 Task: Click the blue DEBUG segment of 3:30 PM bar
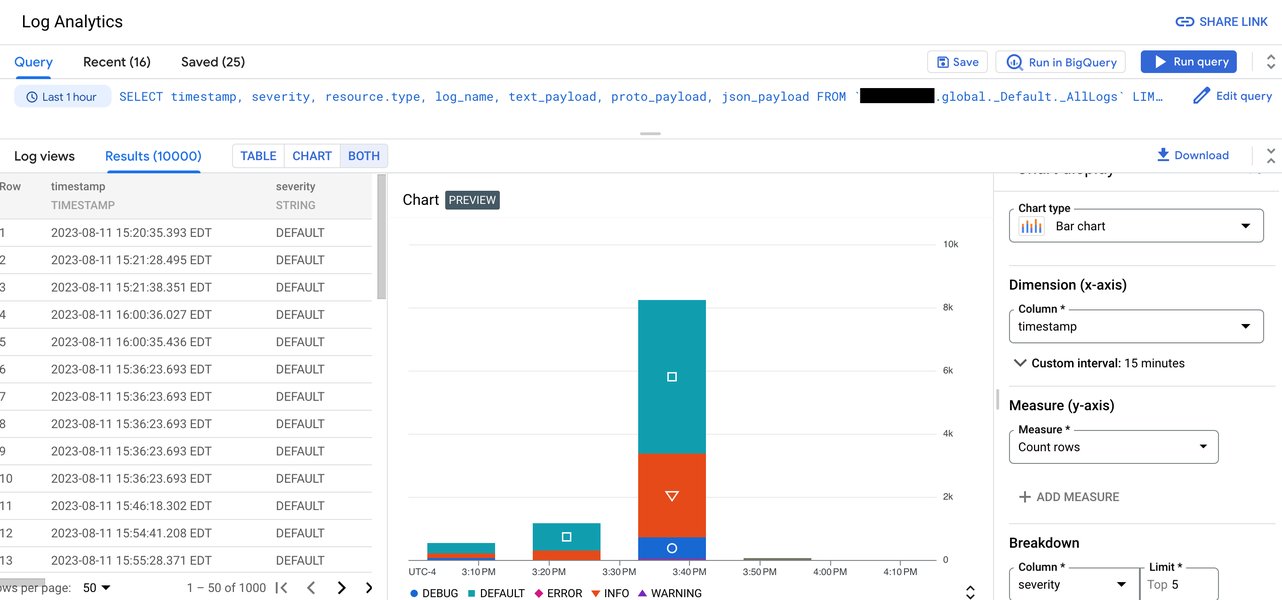[x=672, y=548]
